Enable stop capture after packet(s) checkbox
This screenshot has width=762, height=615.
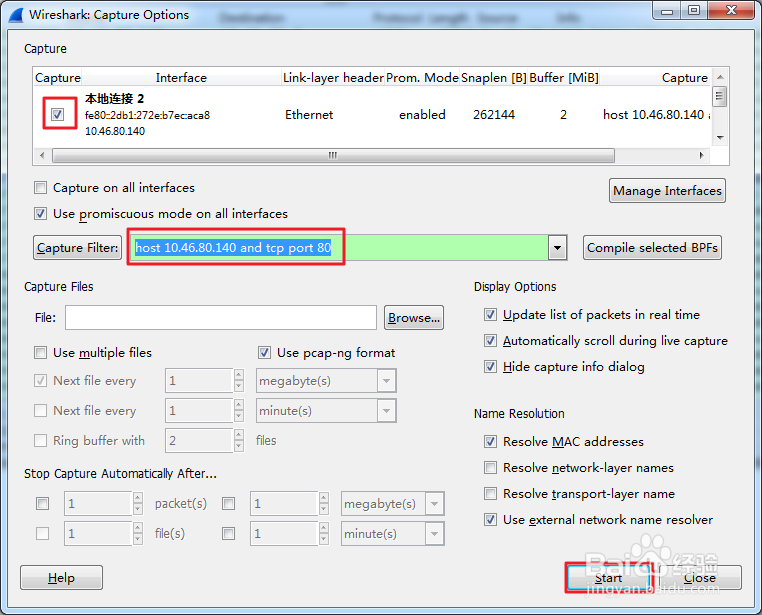coord(42,504)
